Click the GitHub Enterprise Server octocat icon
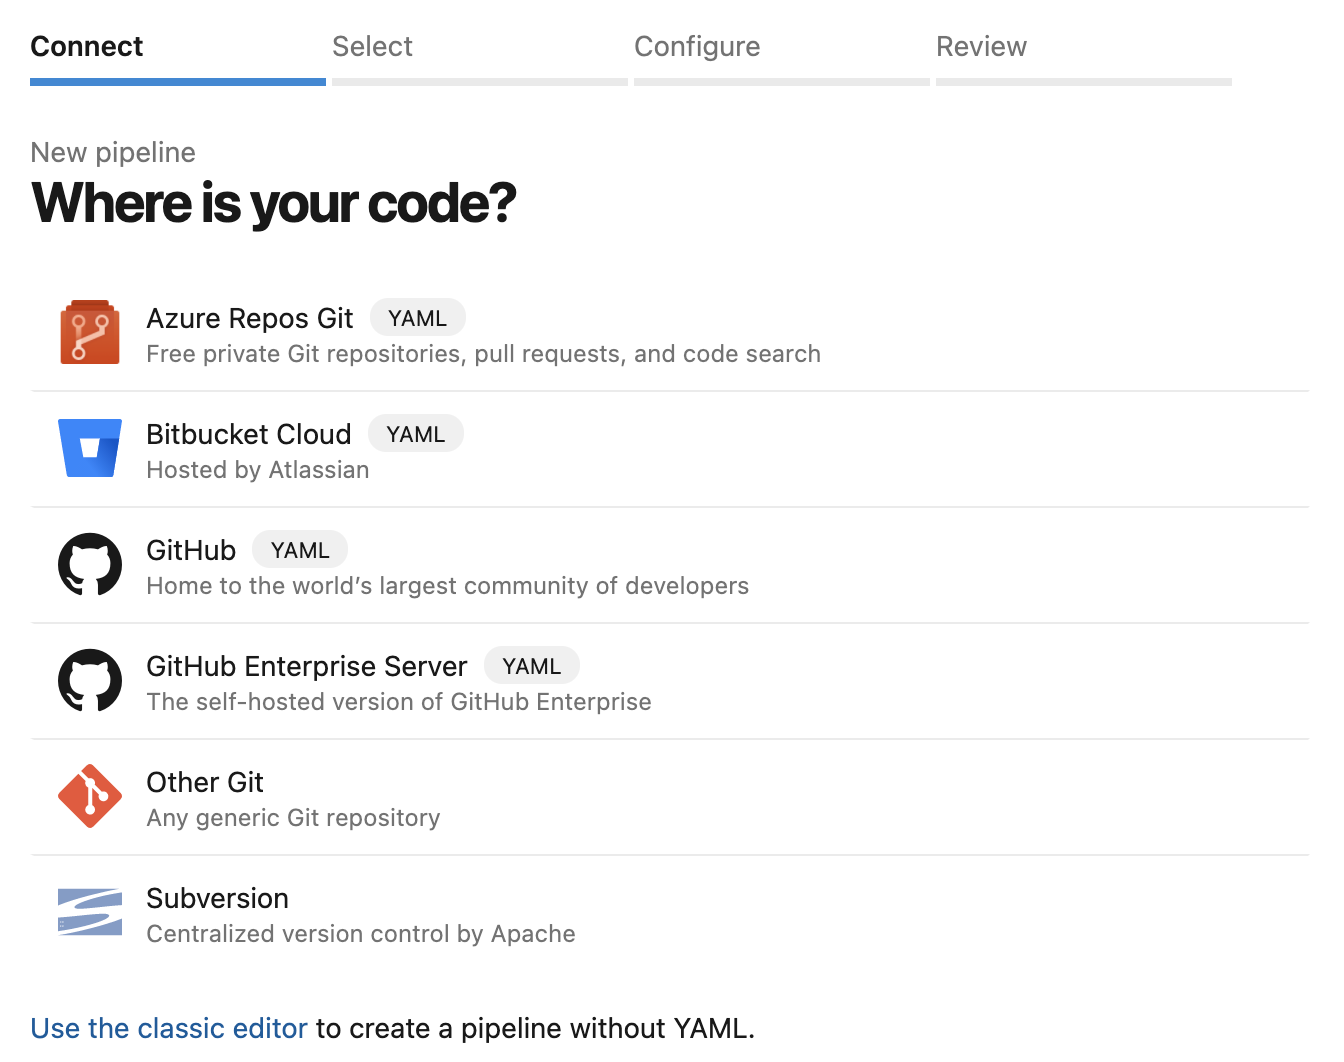The image size is (1344, 1062). coord(90,680)
